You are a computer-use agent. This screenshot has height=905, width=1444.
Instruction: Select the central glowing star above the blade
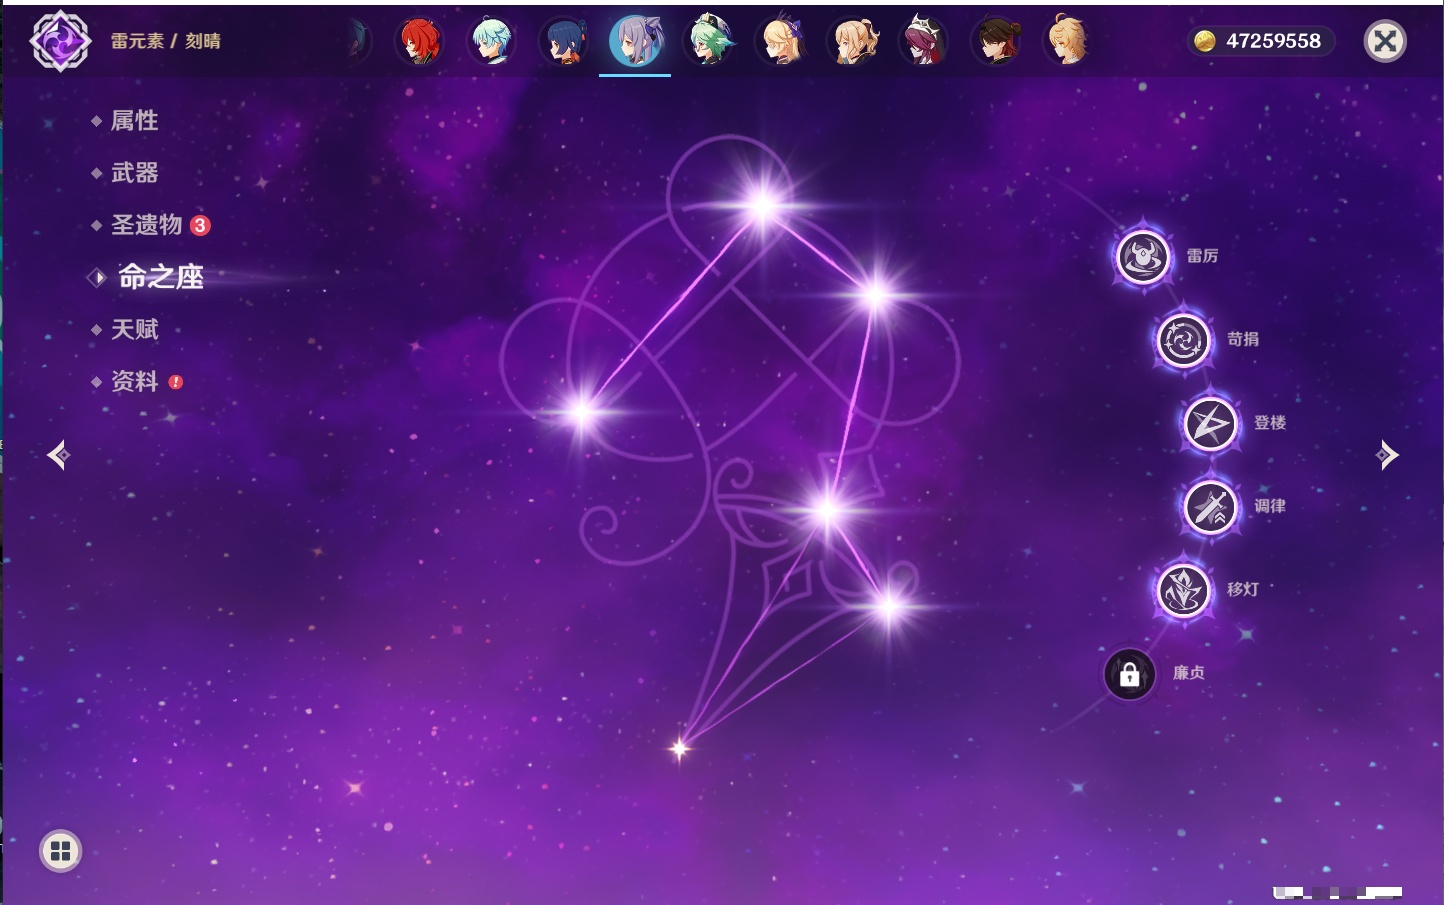point(826,511)
